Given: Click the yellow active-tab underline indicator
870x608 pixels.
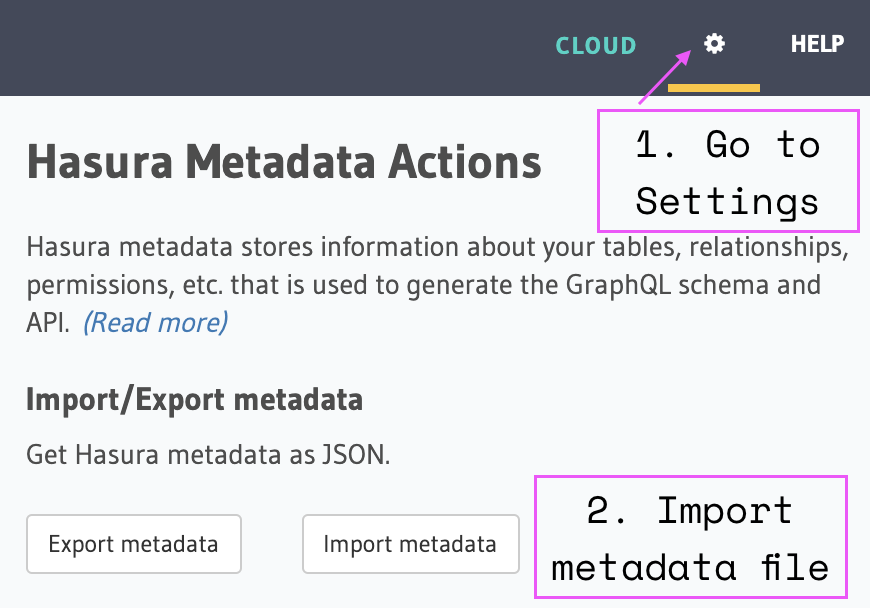Looking at the screenshot, I should pos(714,88).
